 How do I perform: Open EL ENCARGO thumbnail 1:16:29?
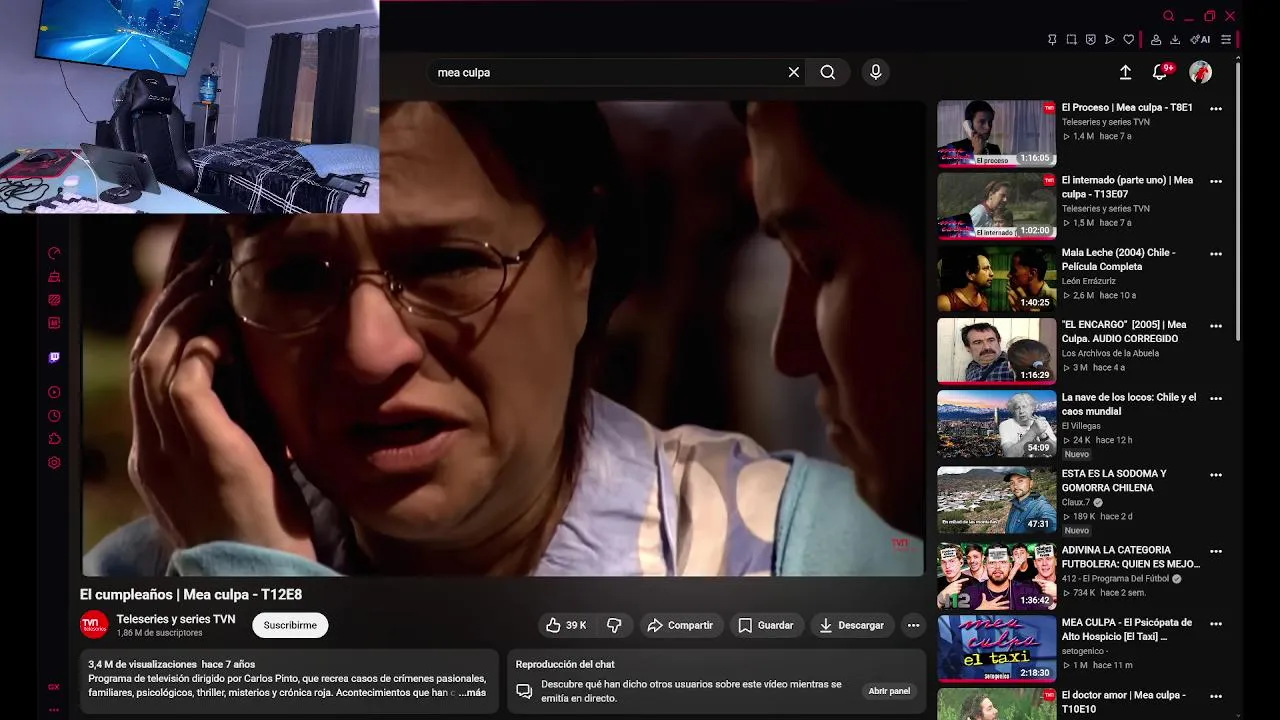[996, 351]
